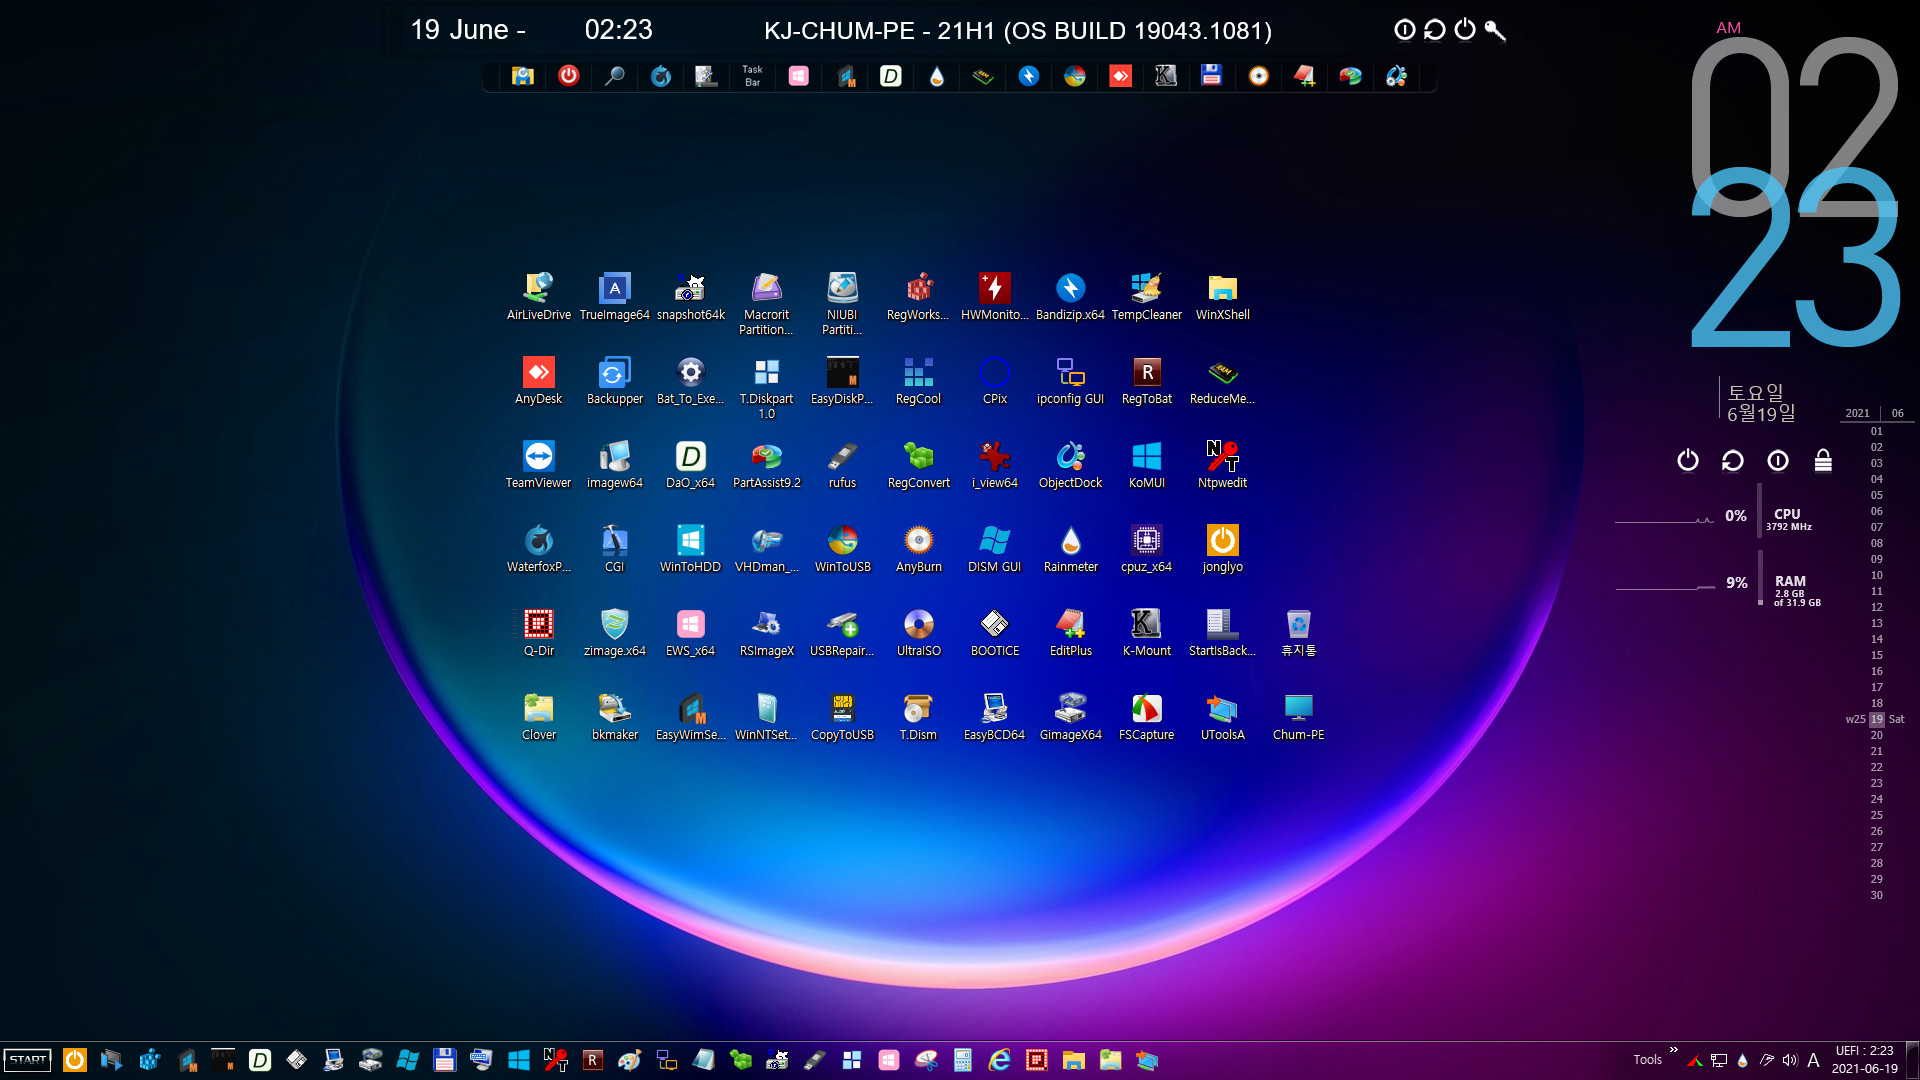Viewport: 1920px width, 1080px height.
Task: Open the volume speaker tray icon
Action: tap(1790, 1060)
